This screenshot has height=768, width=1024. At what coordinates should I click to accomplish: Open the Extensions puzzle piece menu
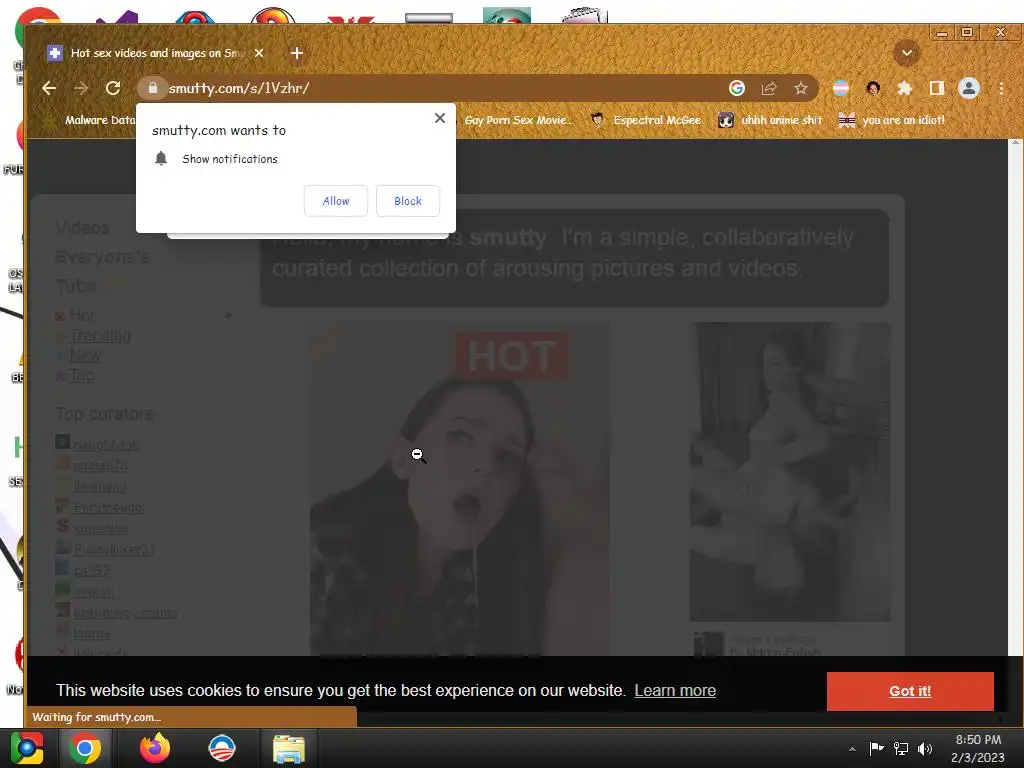coord(904,88)
